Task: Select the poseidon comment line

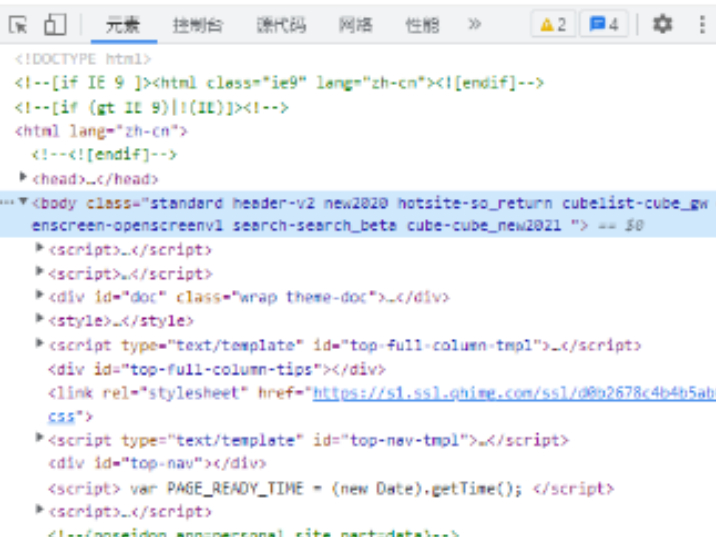Action: click(x=253, y=532)
